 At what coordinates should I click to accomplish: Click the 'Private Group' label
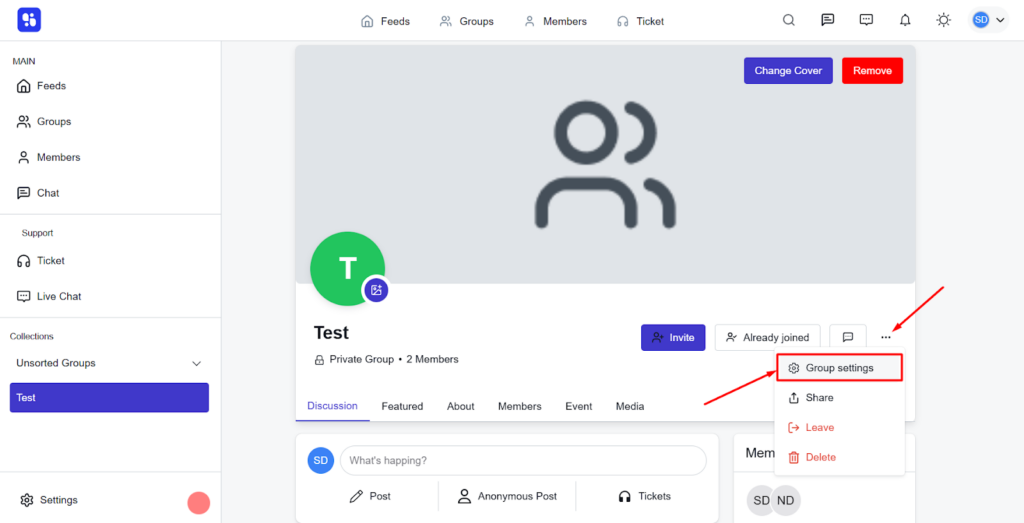(x=361, y=359)
